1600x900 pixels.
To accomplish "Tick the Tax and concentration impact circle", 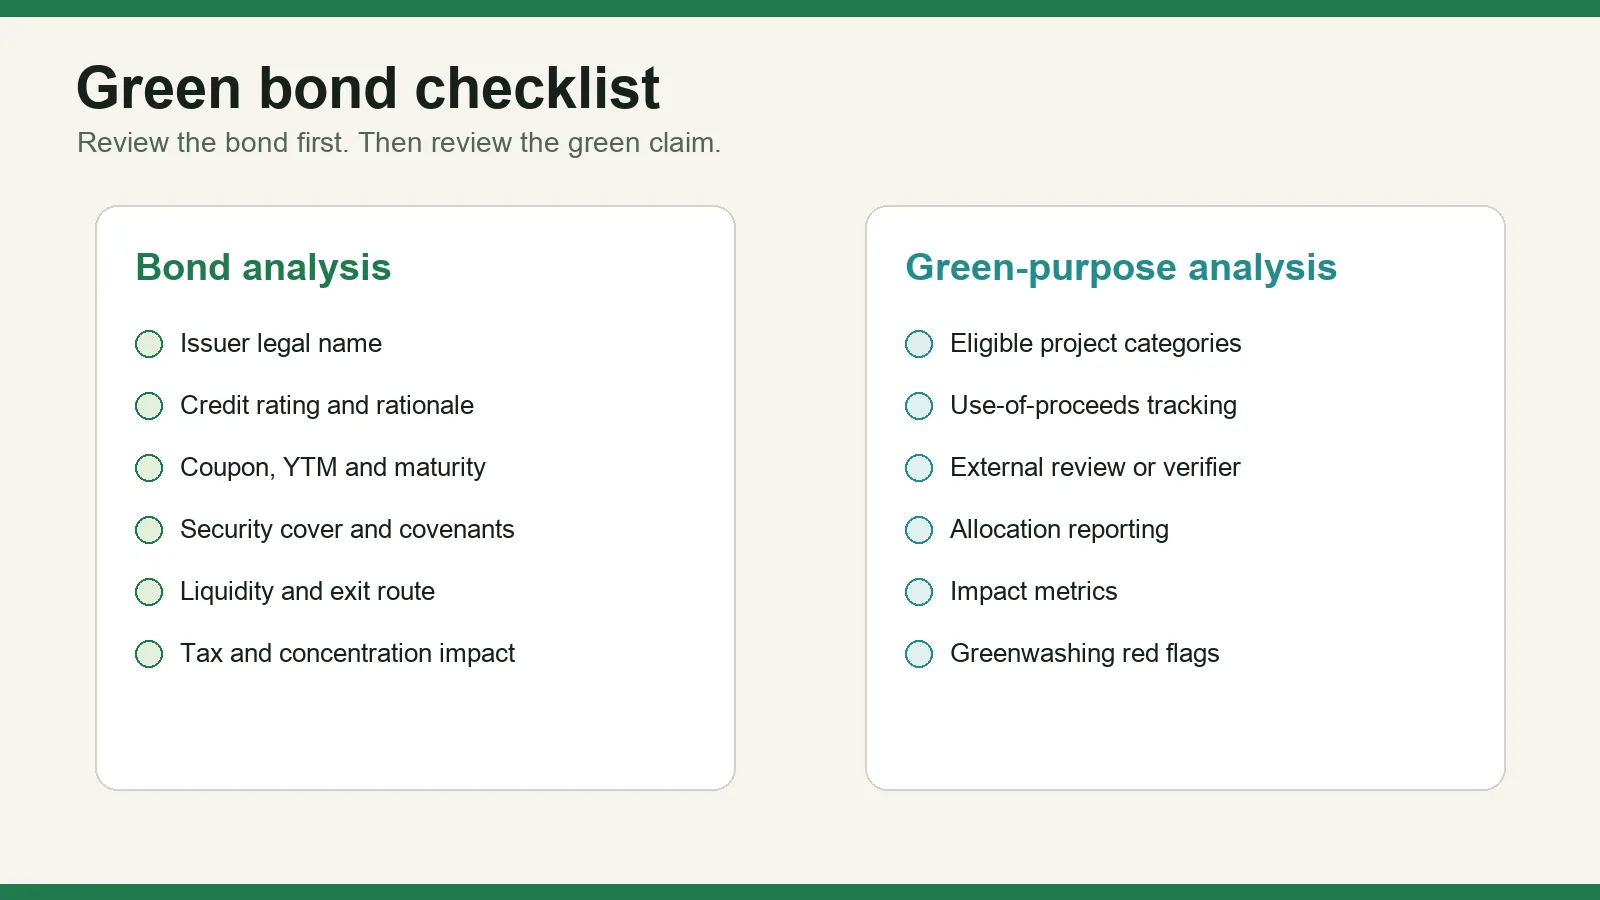I will click(x=149, y=654).
